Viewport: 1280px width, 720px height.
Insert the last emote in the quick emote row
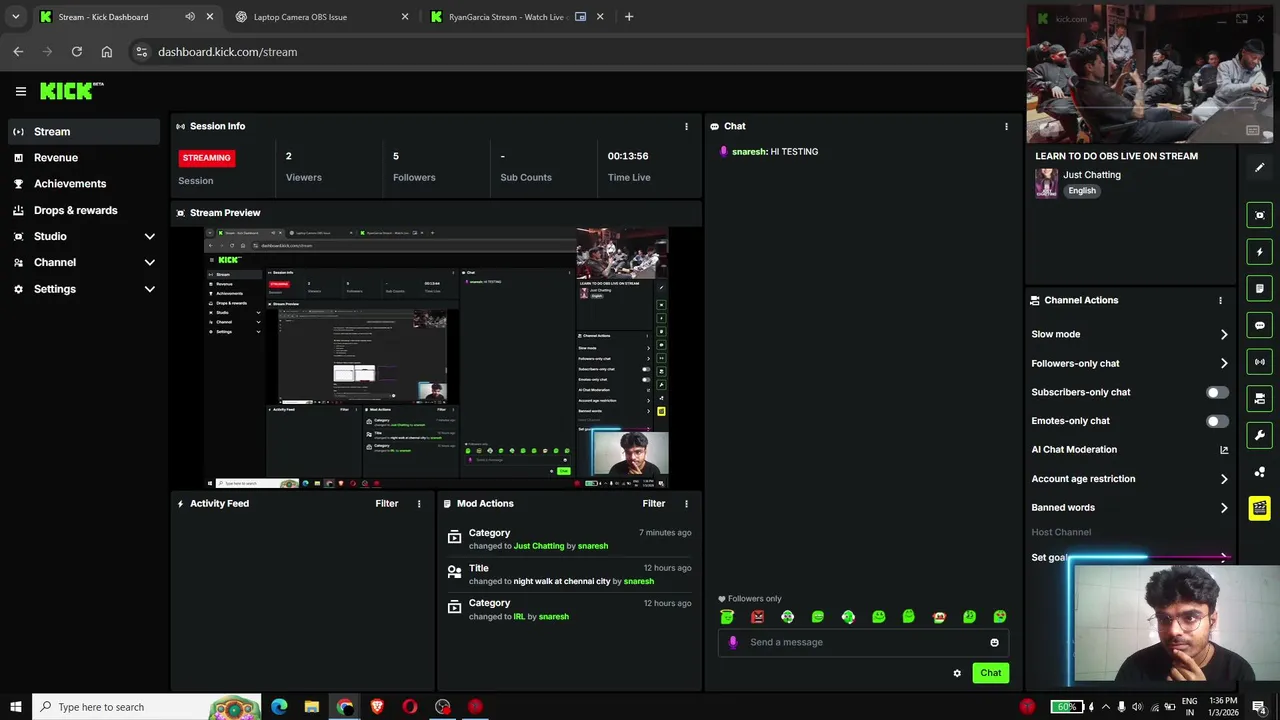(x=999, y=617)
